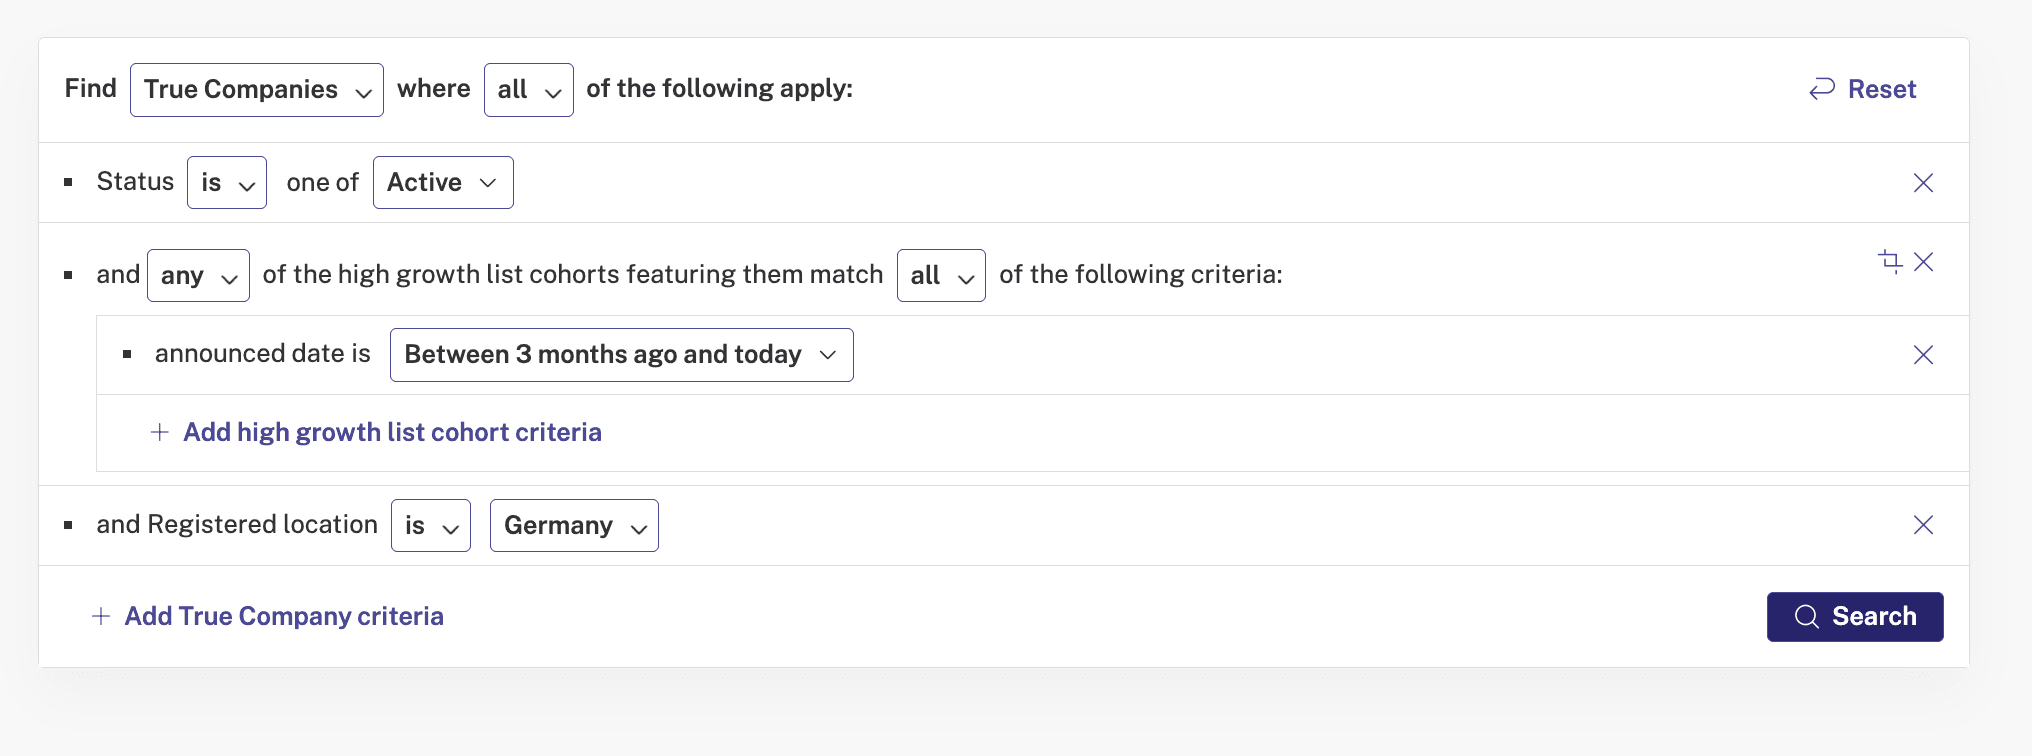Screen dimensions: 2032x756
Task: Click the plus icon for True Company criteria
Action: tap(101, 616)
